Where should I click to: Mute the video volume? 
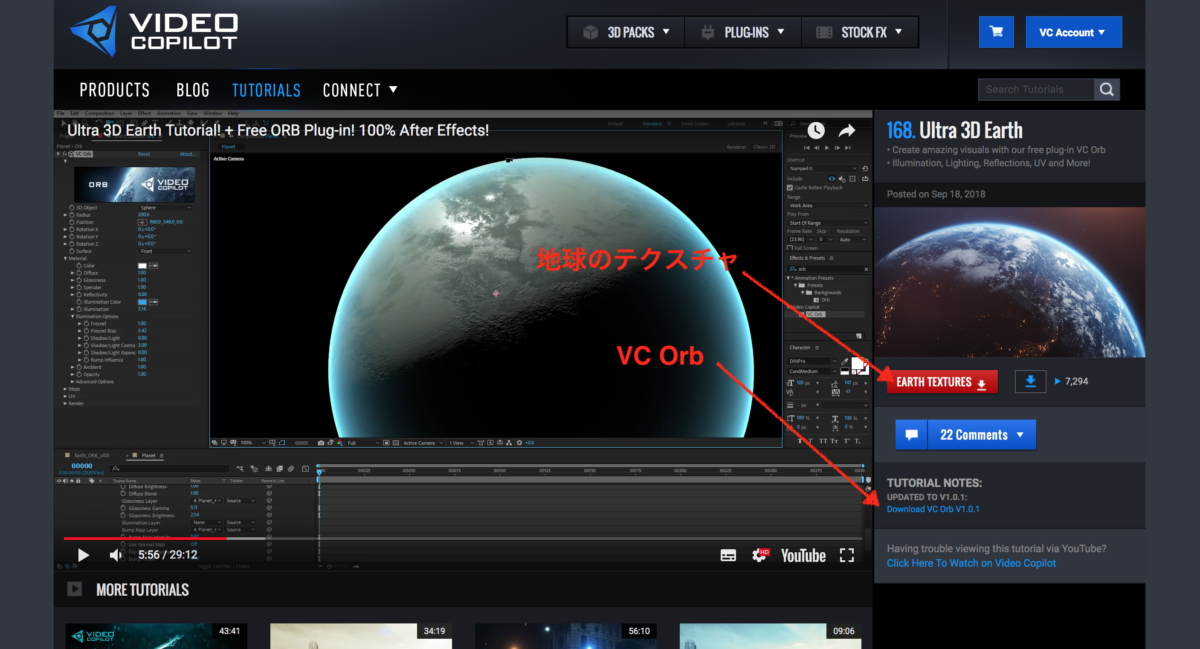[x=116, y=555]
